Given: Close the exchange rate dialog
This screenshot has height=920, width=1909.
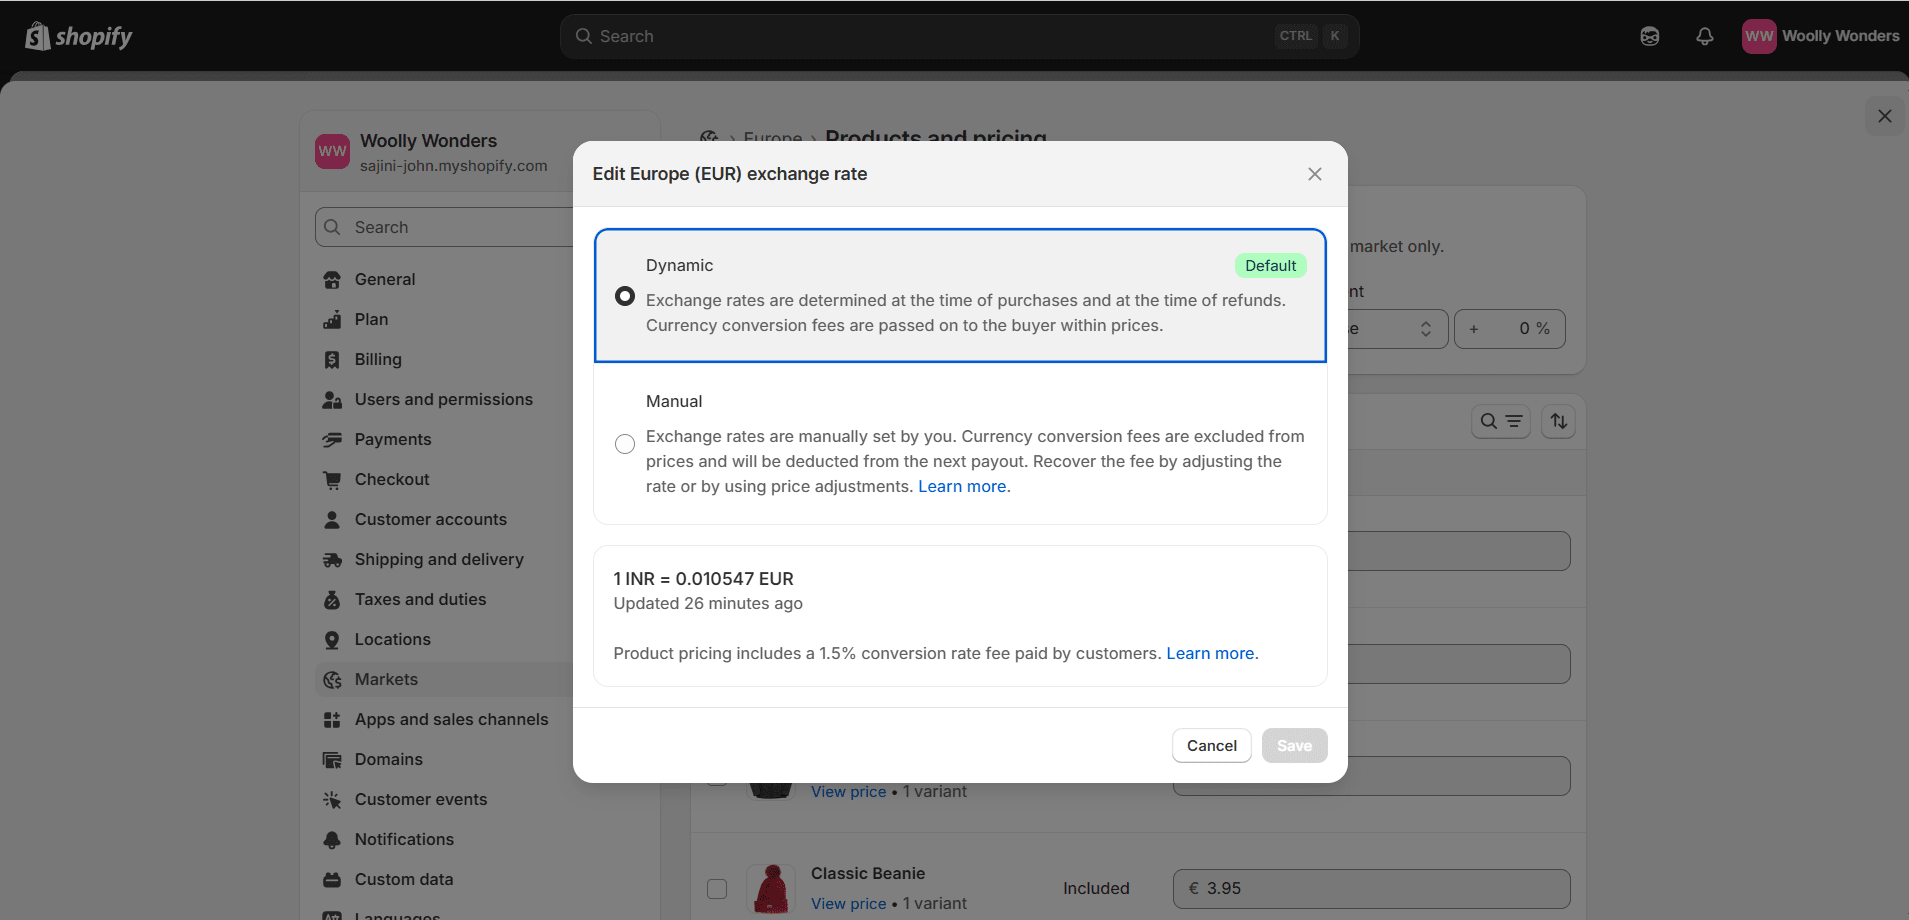Looking at the screenshot, I should point(1314,174).
